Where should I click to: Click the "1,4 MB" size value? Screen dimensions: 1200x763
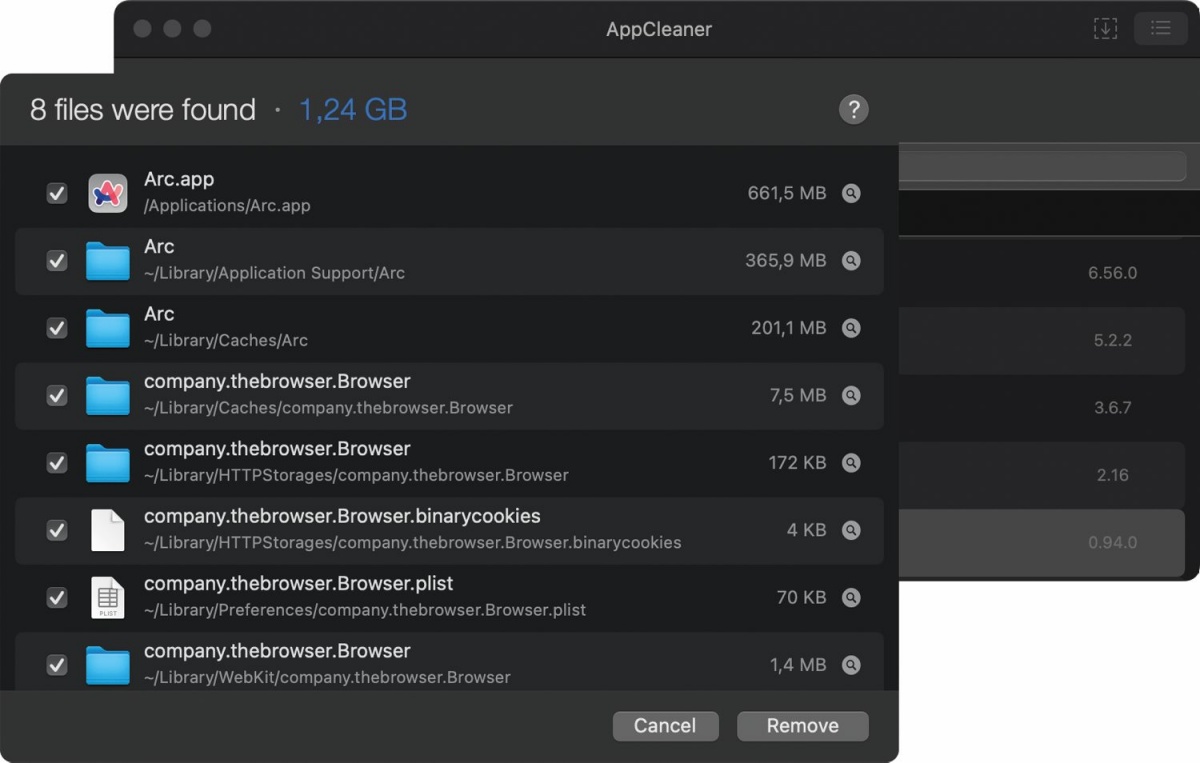click(x=798, y=665)
